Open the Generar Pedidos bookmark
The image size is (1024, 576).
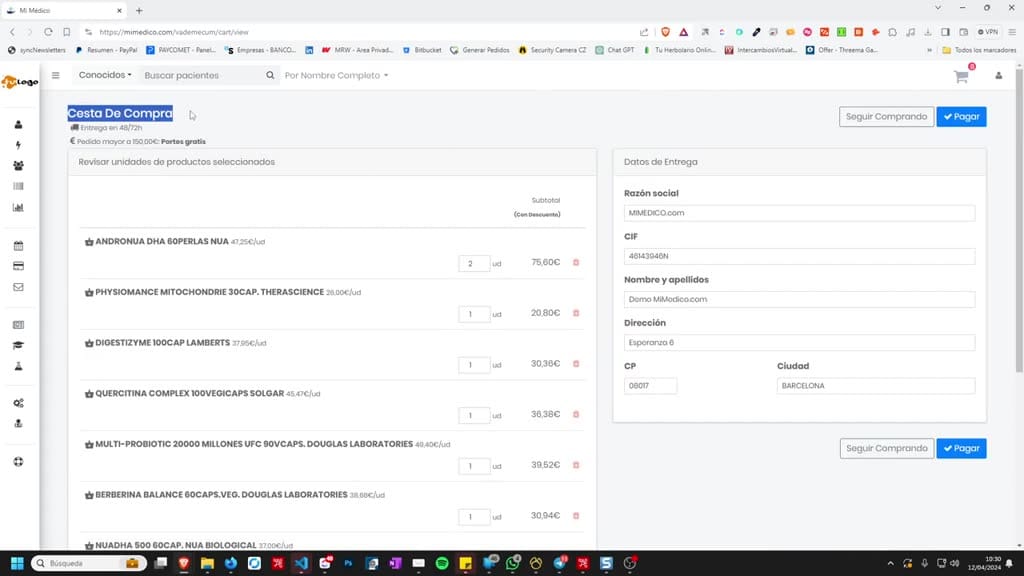point(479,50)
